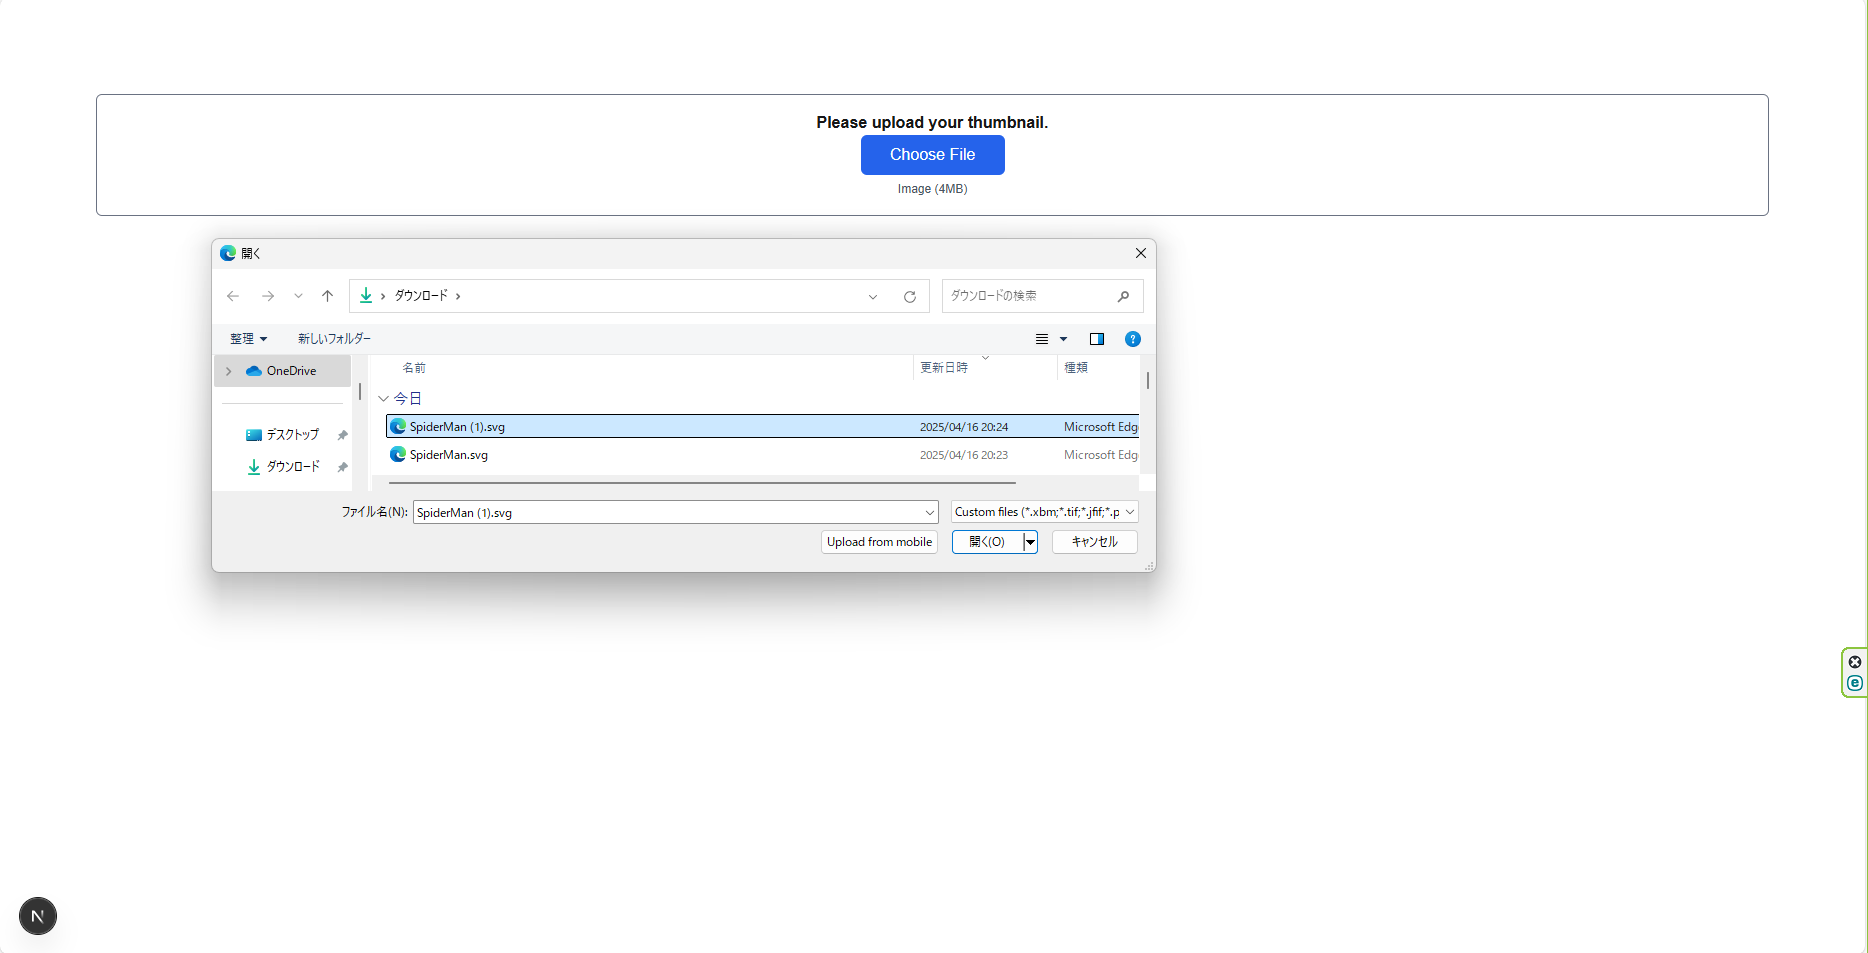Select file SpiderMan.svg
This screenshot has height=953, width=1868.
coord(762,455)
